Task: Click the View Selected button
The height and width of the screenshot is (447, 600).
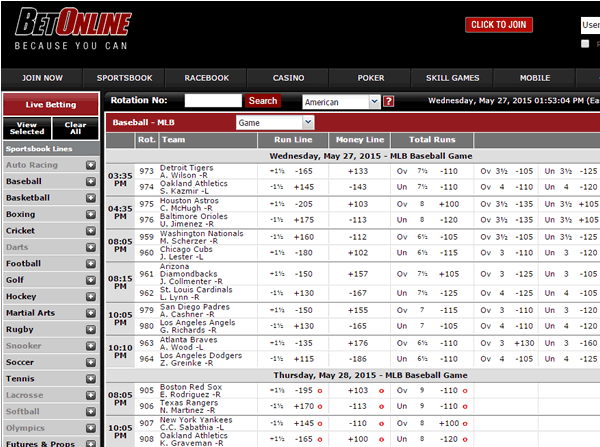Action: pos(27,128)
